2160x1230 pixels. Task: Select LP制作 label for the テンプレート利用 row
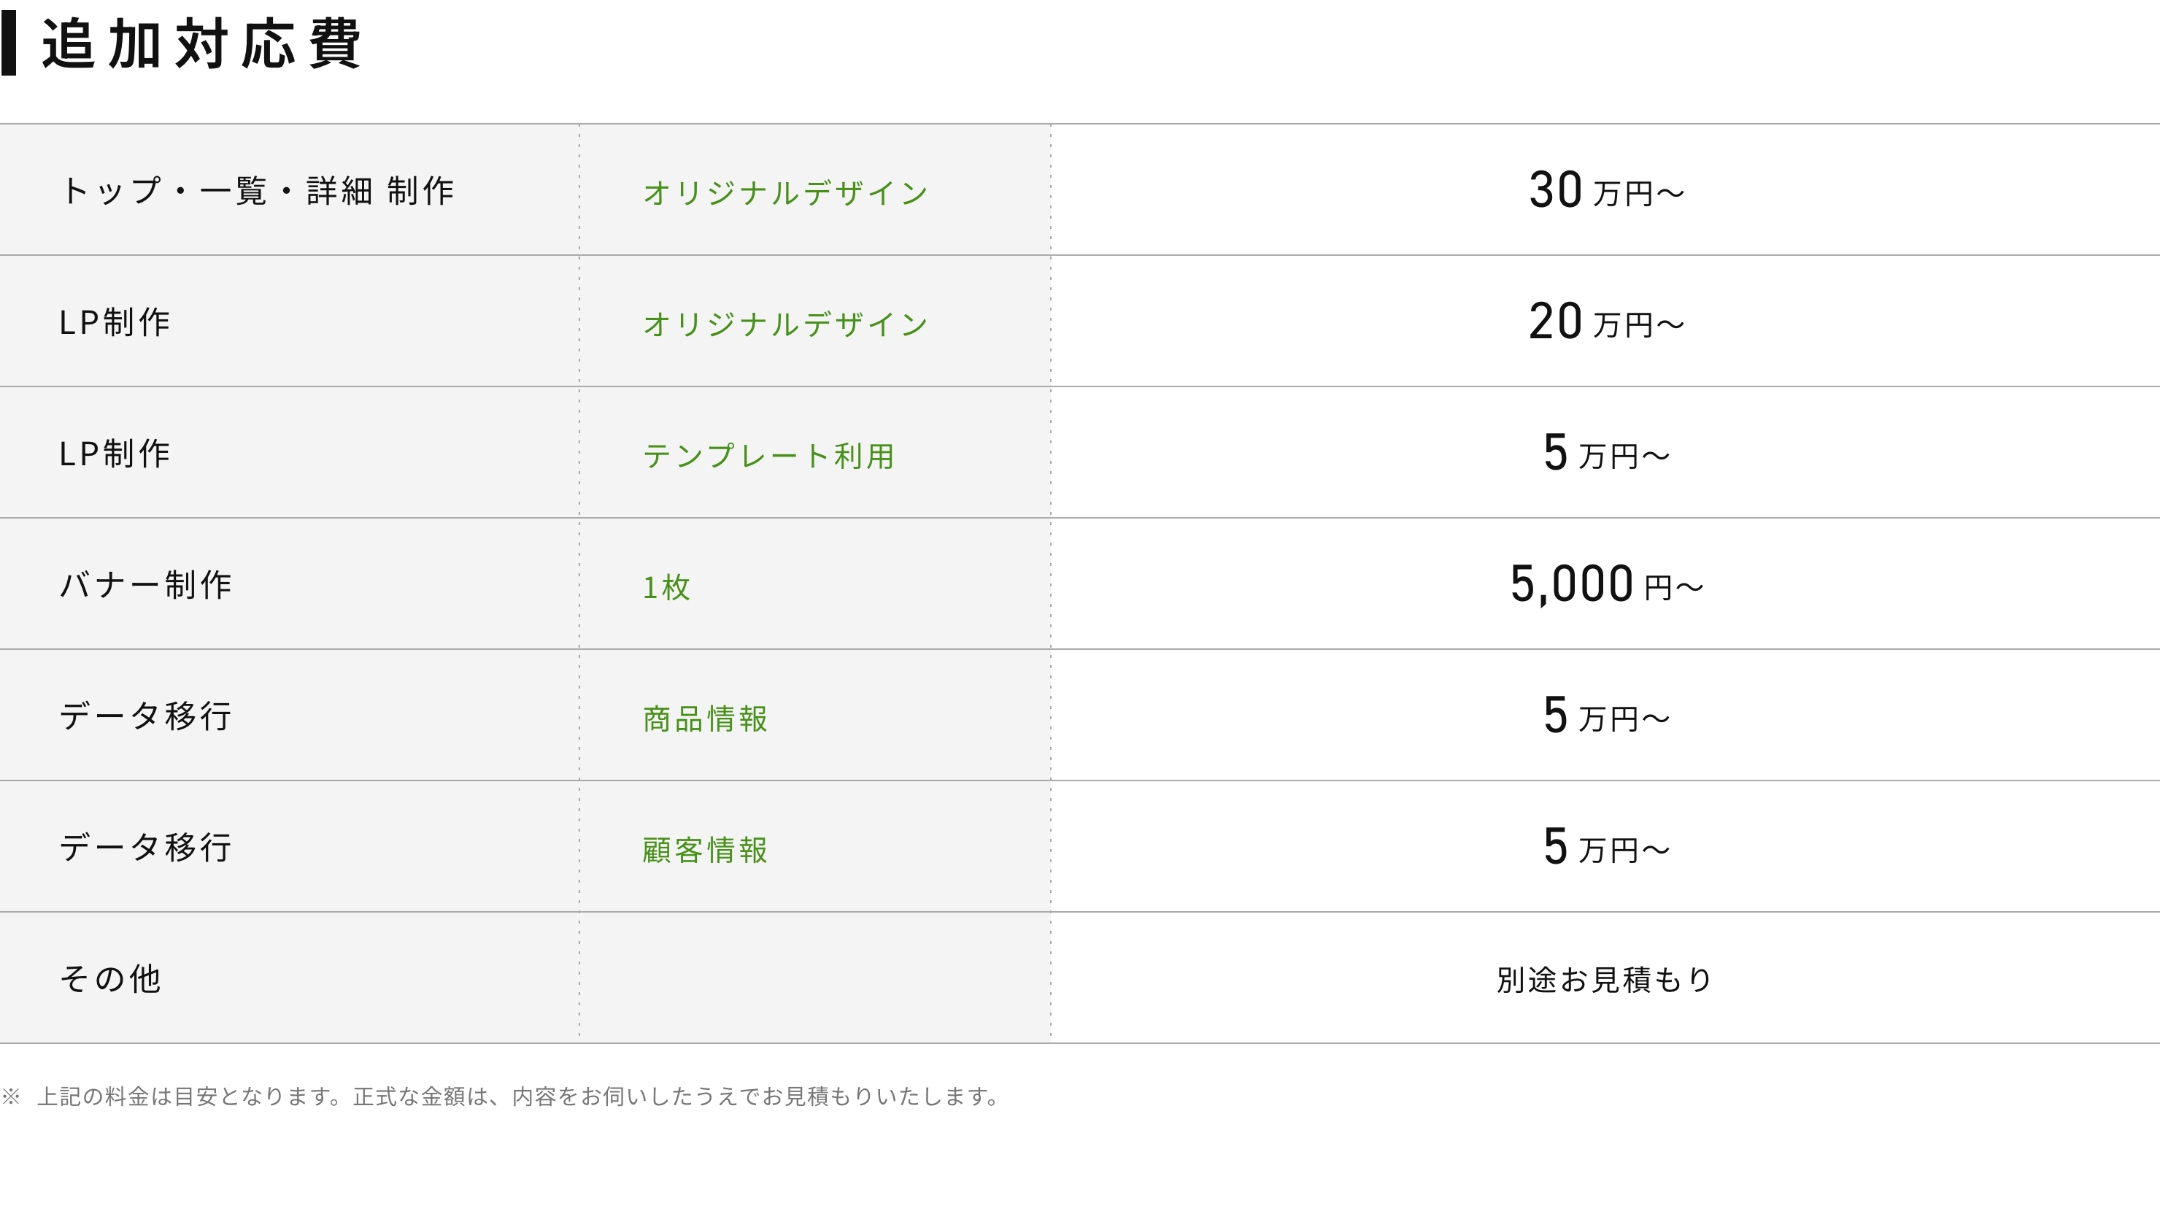click(115, 453)
